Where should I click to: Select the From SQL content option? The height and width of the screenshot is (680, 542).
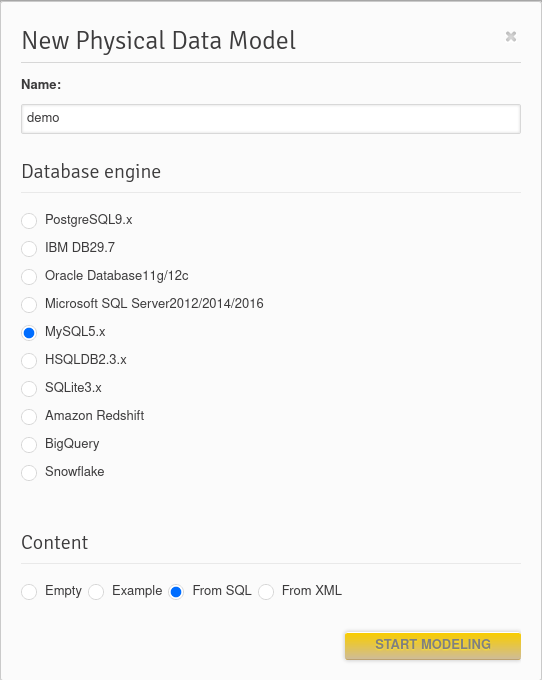[x=176, y=592]
